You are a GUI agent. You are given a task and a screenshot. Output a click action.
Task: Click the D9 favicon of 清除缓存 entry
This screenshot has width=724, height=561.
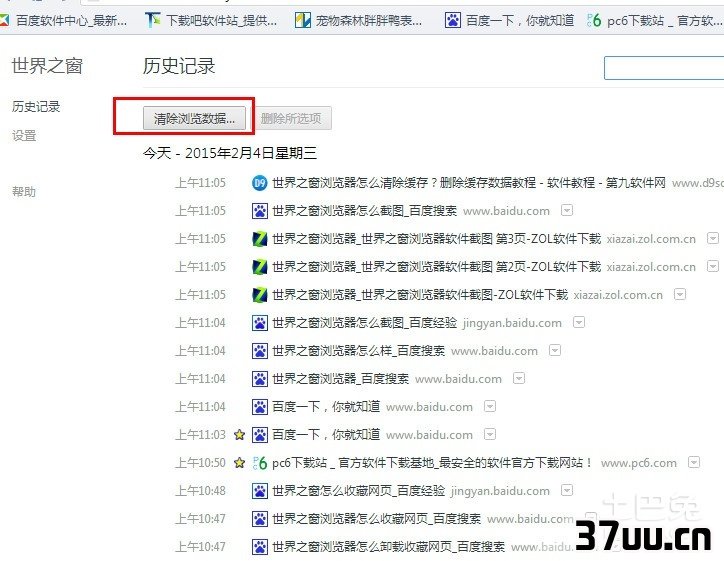[x=259, y=183]
